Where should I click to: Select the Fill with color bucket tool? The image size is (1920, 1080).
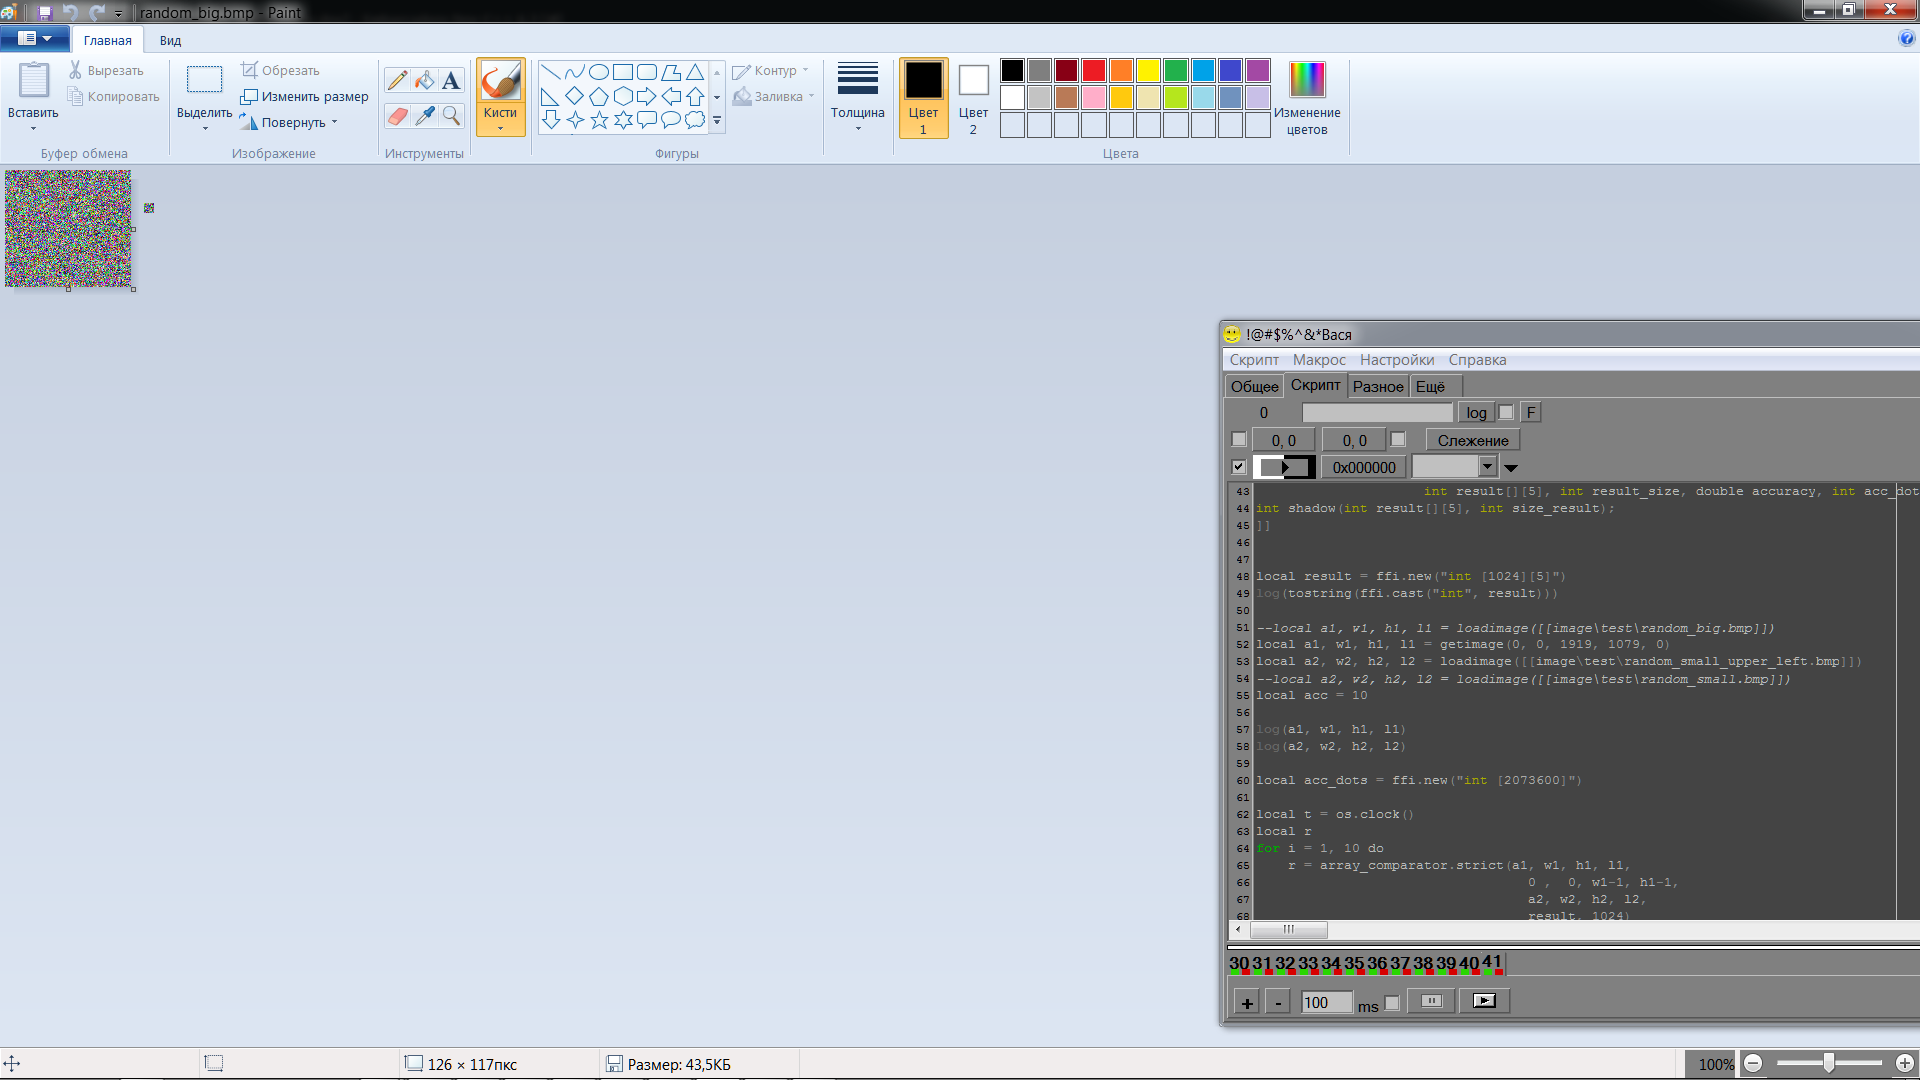425,81
